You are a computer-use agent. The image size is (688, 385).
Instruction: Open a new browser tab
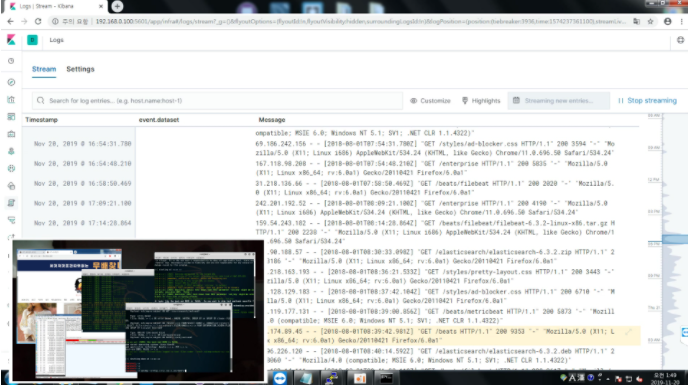point(117,6)
